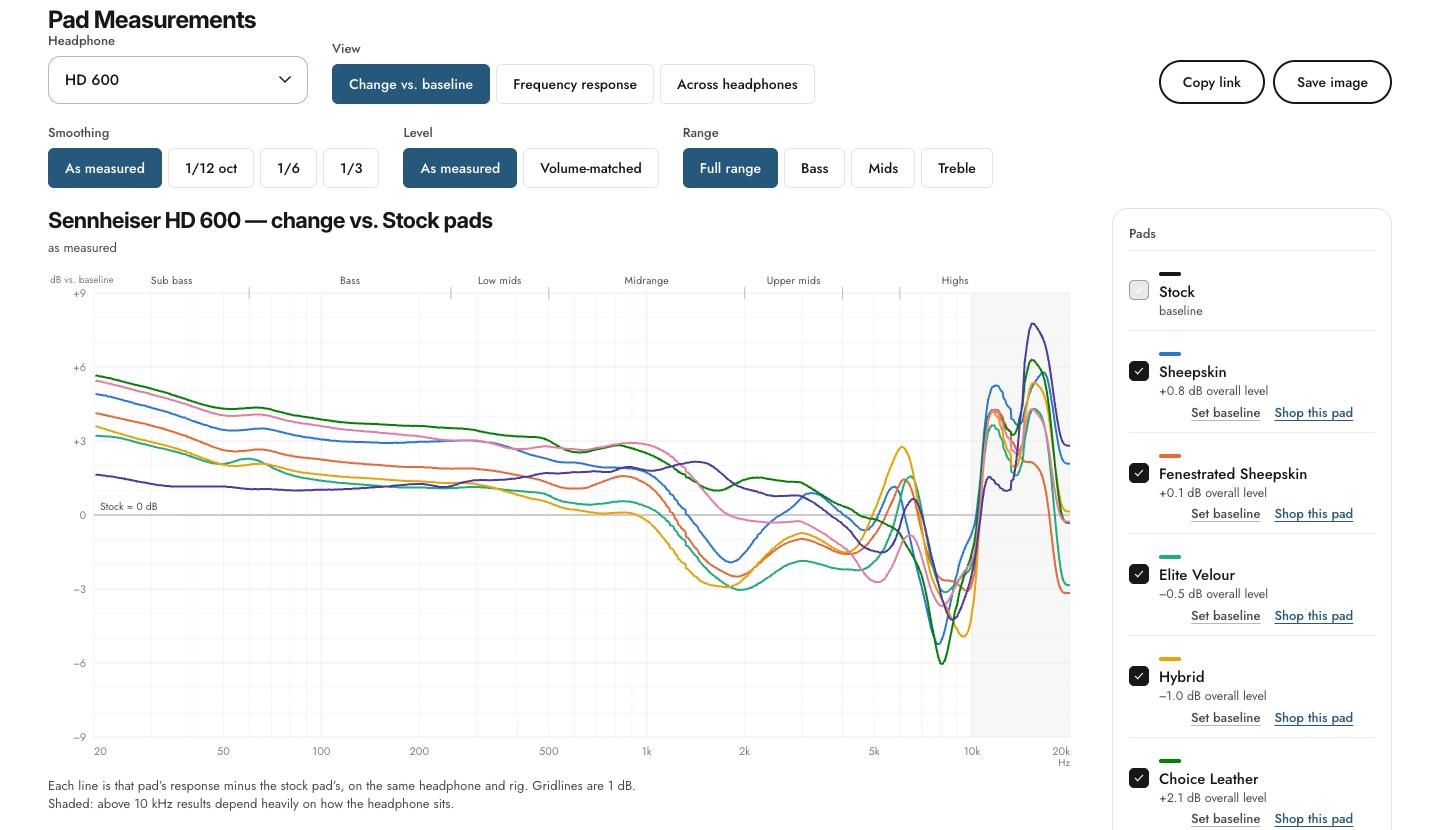The width and height of the screenshot is (1440, 830).
Task: Select As measured smoothing option
Action: coord(105,168)
